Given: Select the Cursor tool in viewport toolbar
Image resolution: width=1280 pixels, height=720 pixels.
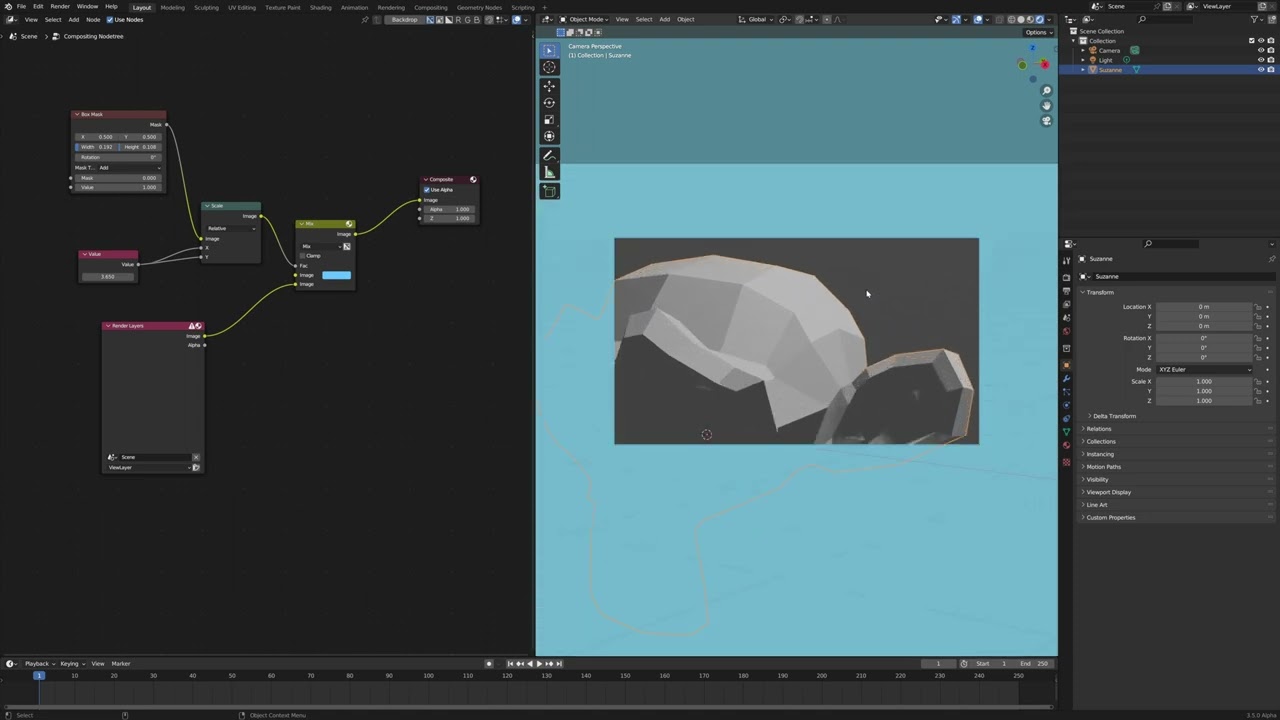Looking at the screenshot, I should (x=549, y=67).
